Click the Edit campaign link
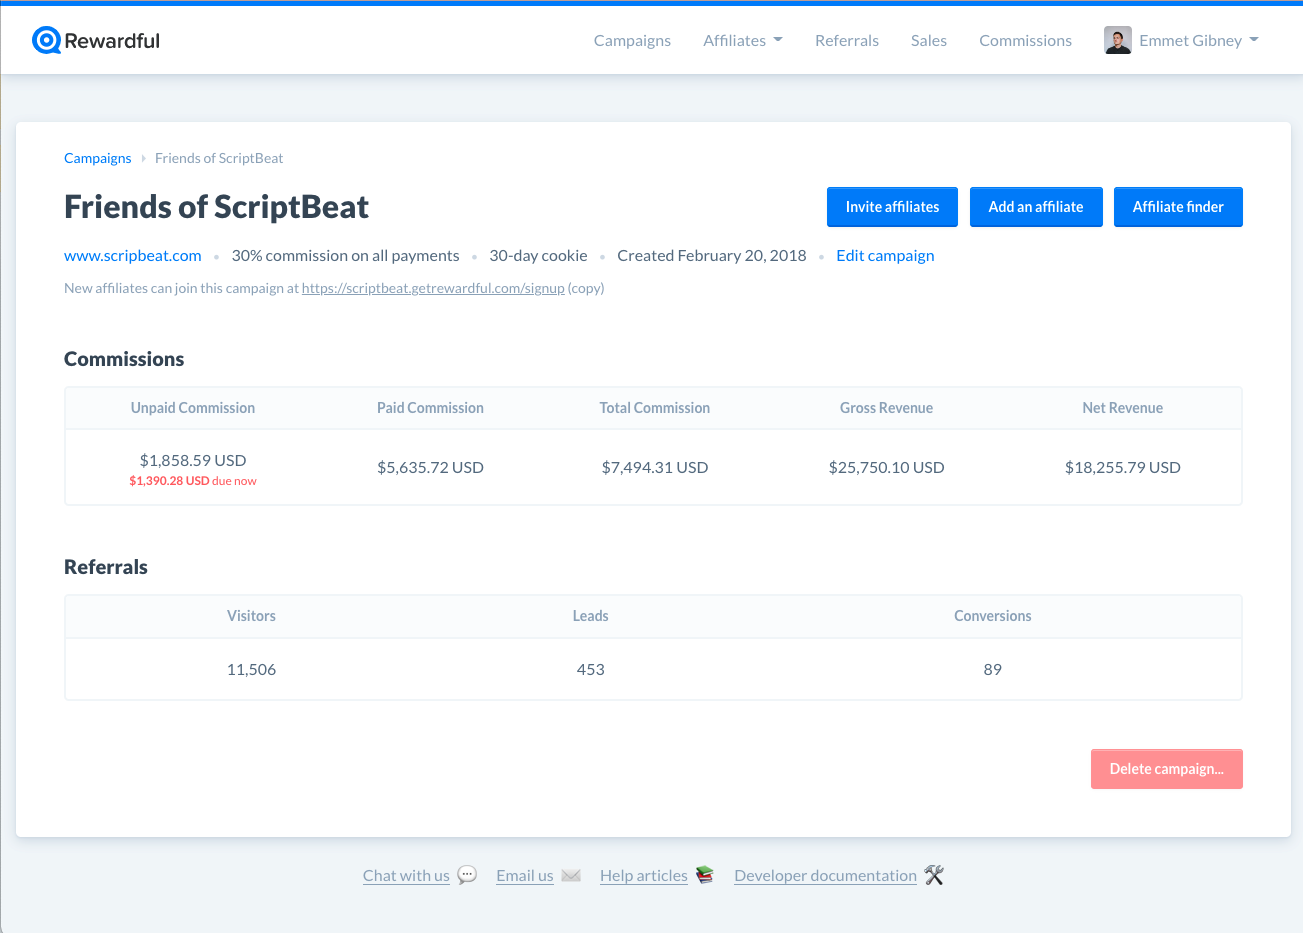This screenshot has width=1303, height=933. (x=885, y=256)
